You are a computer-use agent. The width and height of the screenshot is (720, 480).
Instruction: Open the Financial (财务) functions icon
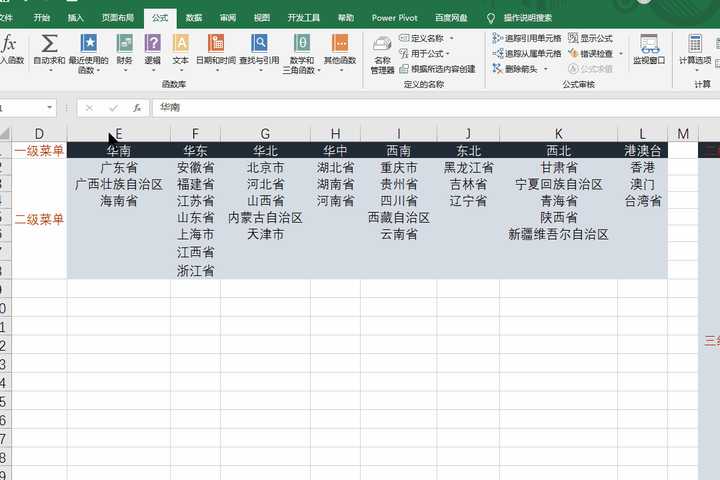(124, 43)
